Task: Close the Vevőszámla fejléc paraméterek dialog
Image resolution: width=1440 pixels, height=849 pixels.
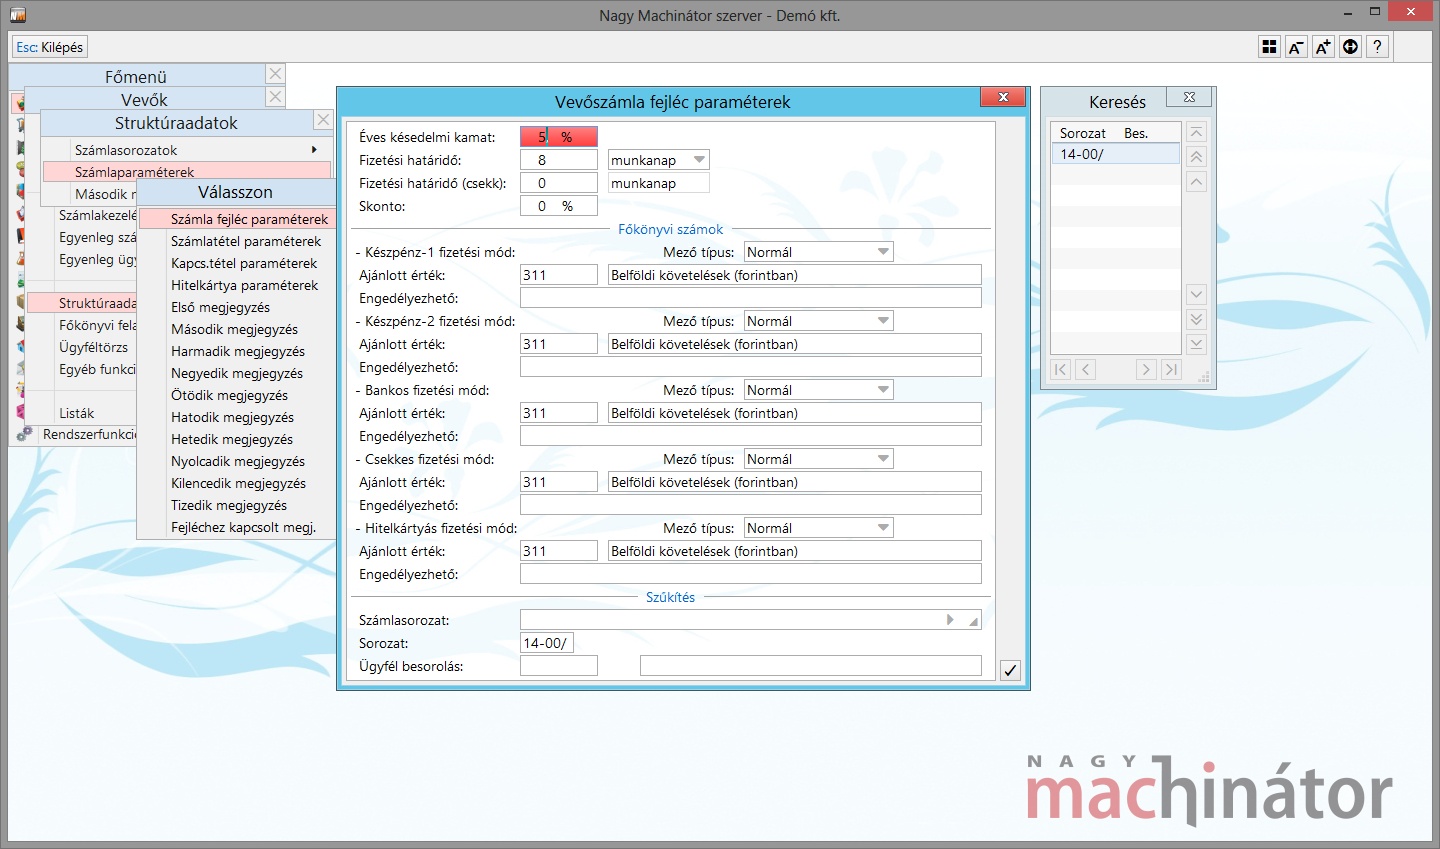Action: [x=1002, y=97]
